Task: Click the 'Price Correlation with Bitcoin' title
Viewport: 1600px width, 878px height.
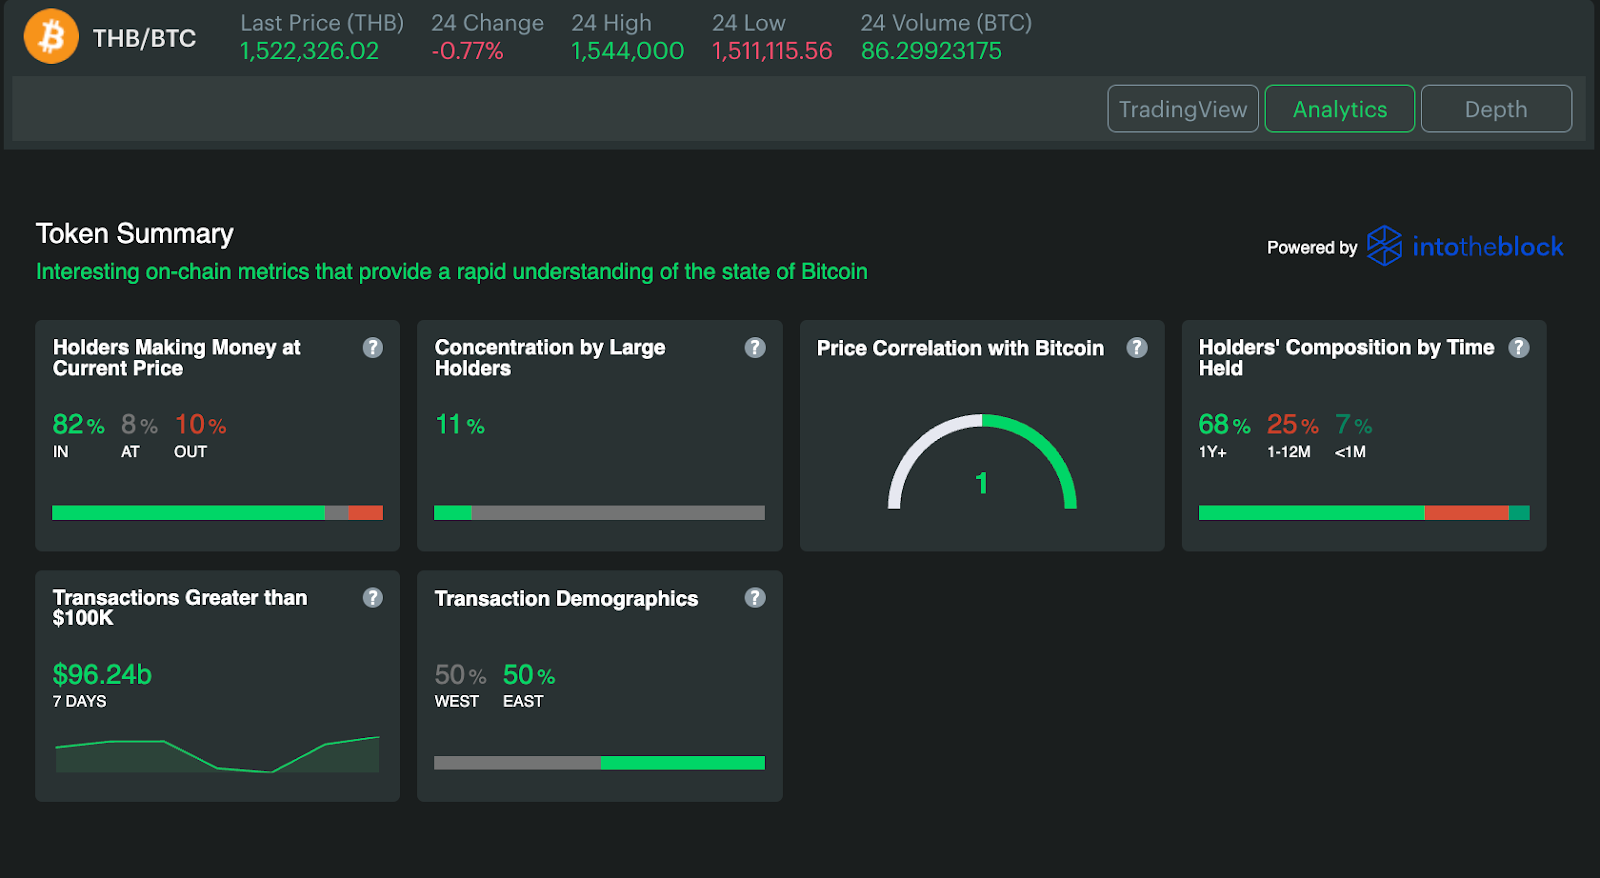Action: pos(960,348)
